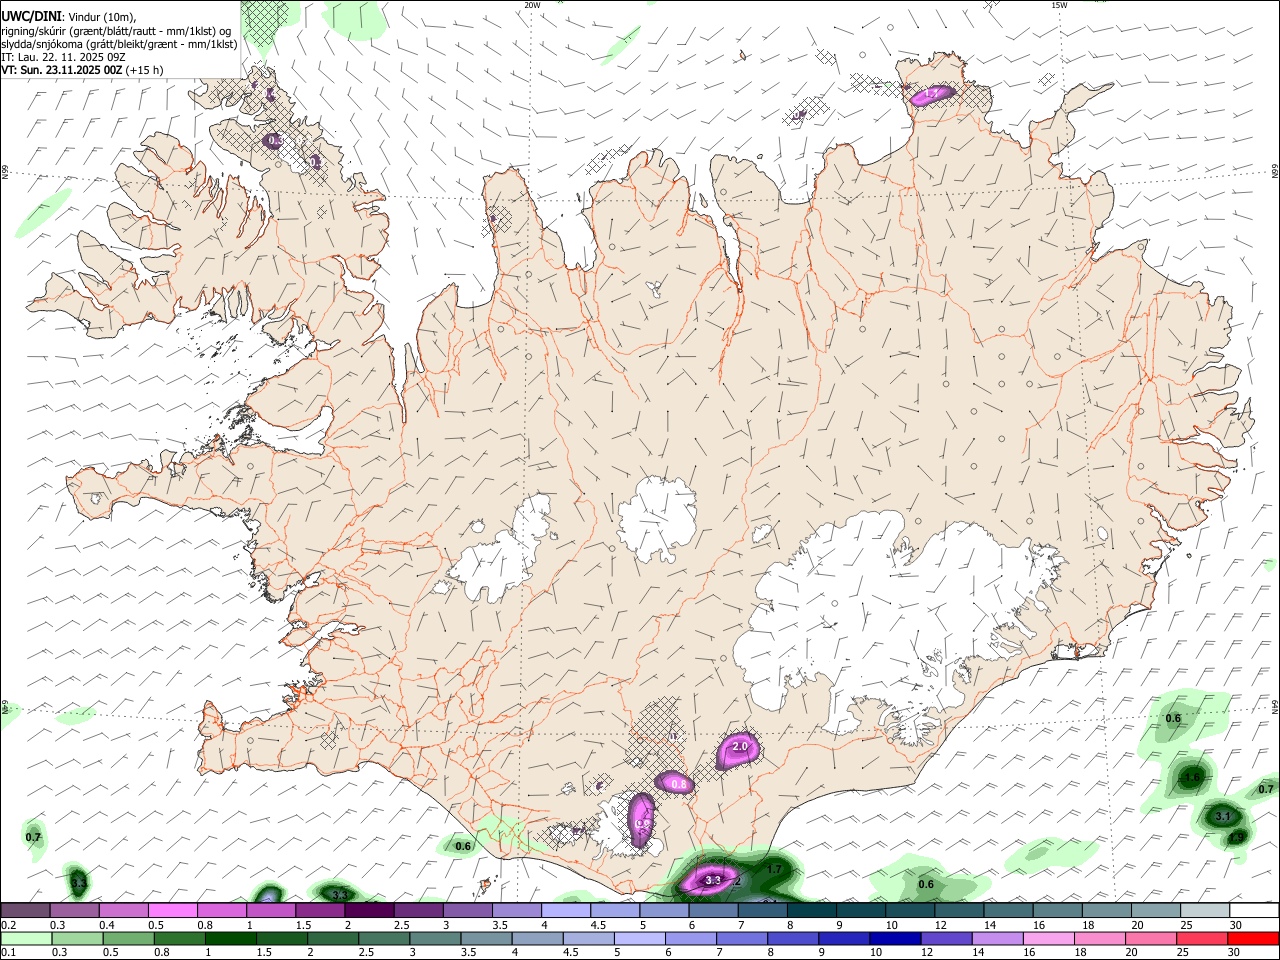Click the 2.0 value in the magenta snow patch
This screenshot has width=1280, height=960.
(x=740, y=747)
